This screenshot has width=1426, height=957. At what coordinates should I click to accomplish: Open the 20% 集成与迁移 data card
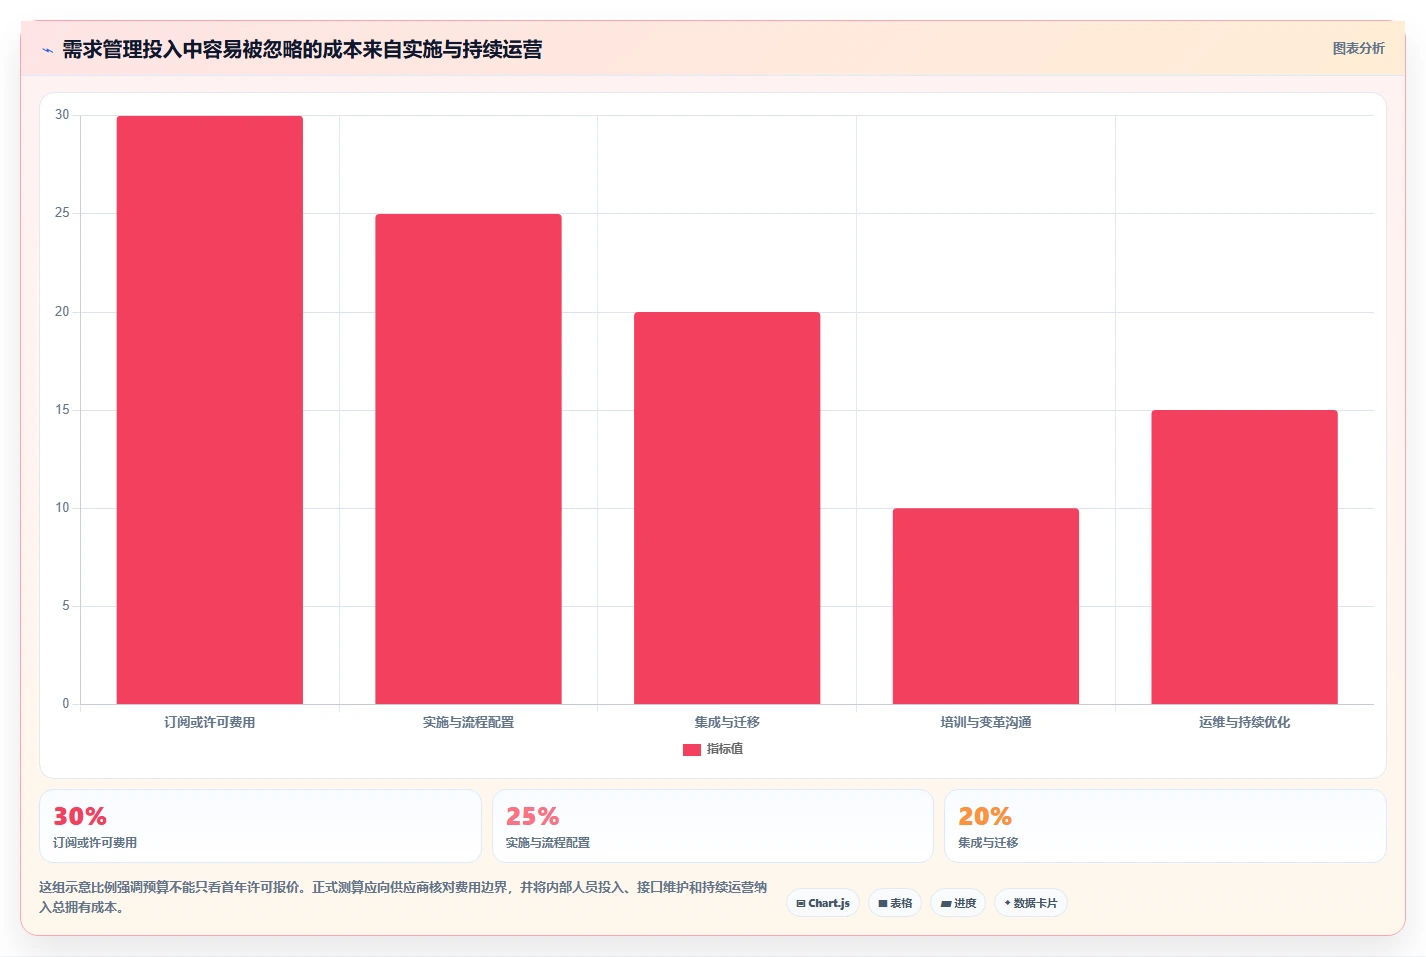1165,826
